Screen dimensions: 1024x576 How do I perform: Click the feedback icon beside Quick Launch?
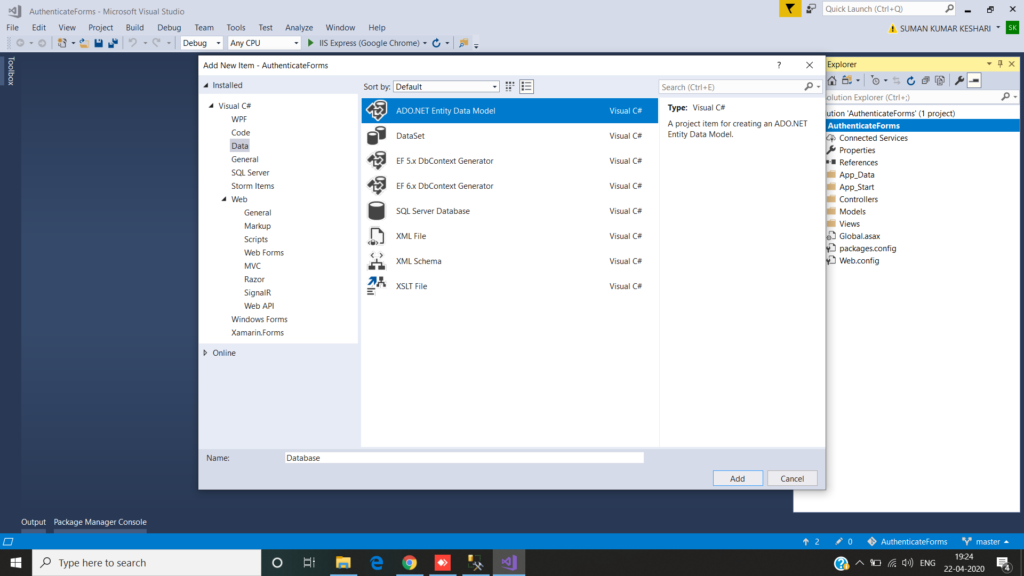pyautogui.click(x=811, y=8)
